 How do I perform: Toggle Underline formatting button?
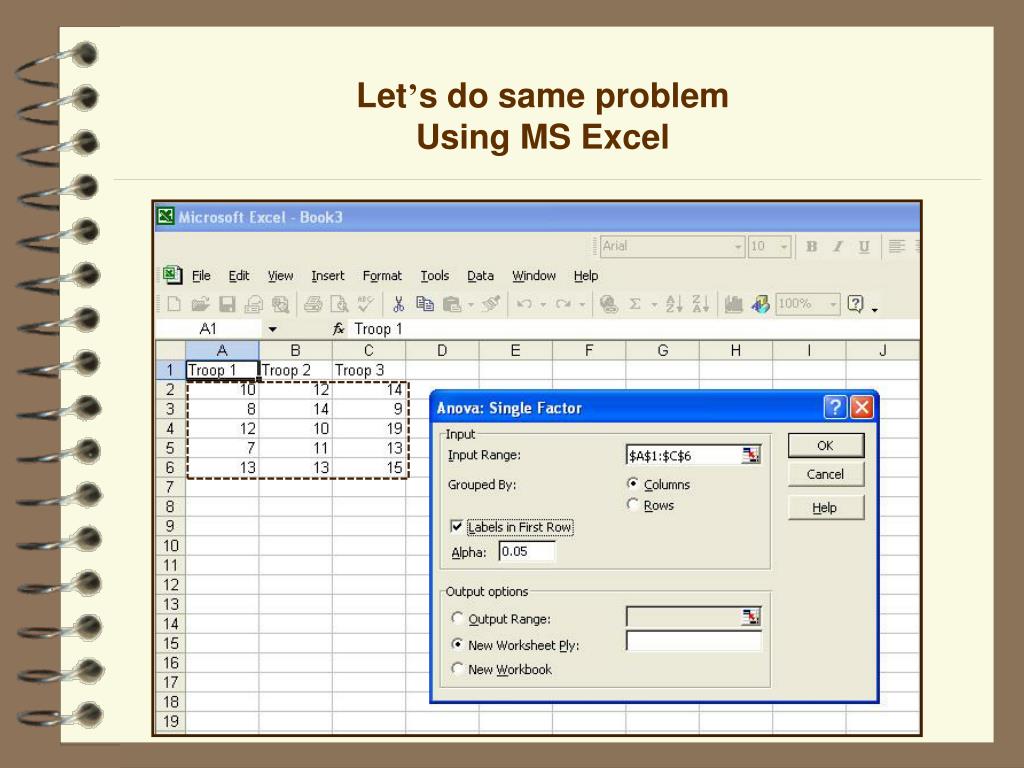(864, 246)
